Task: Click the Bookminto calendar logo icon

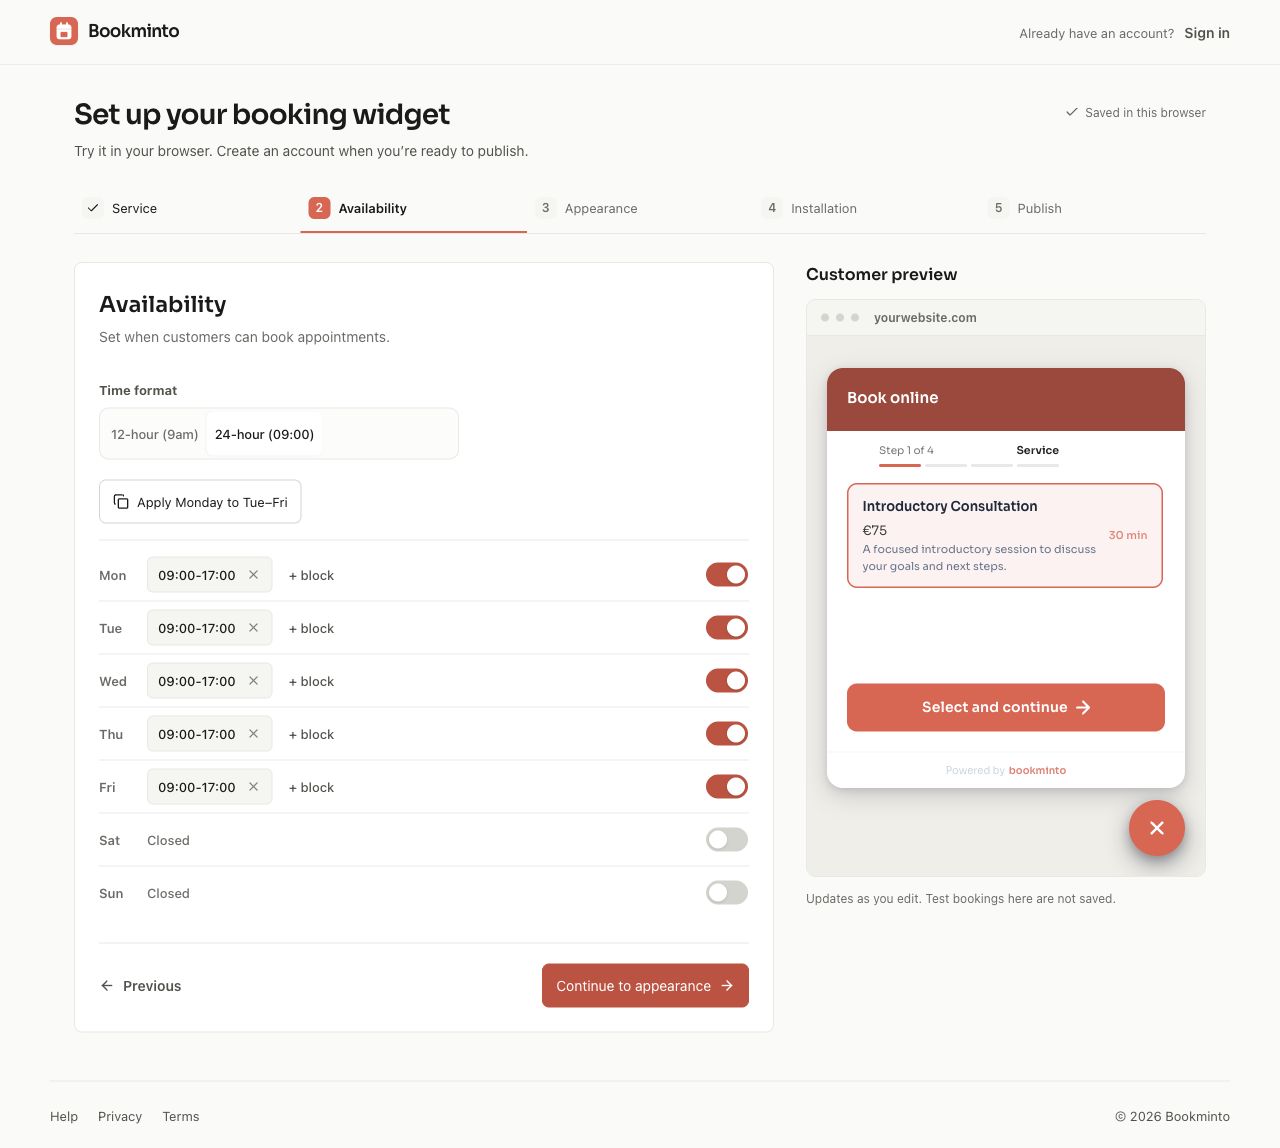Action: point(64,31)
